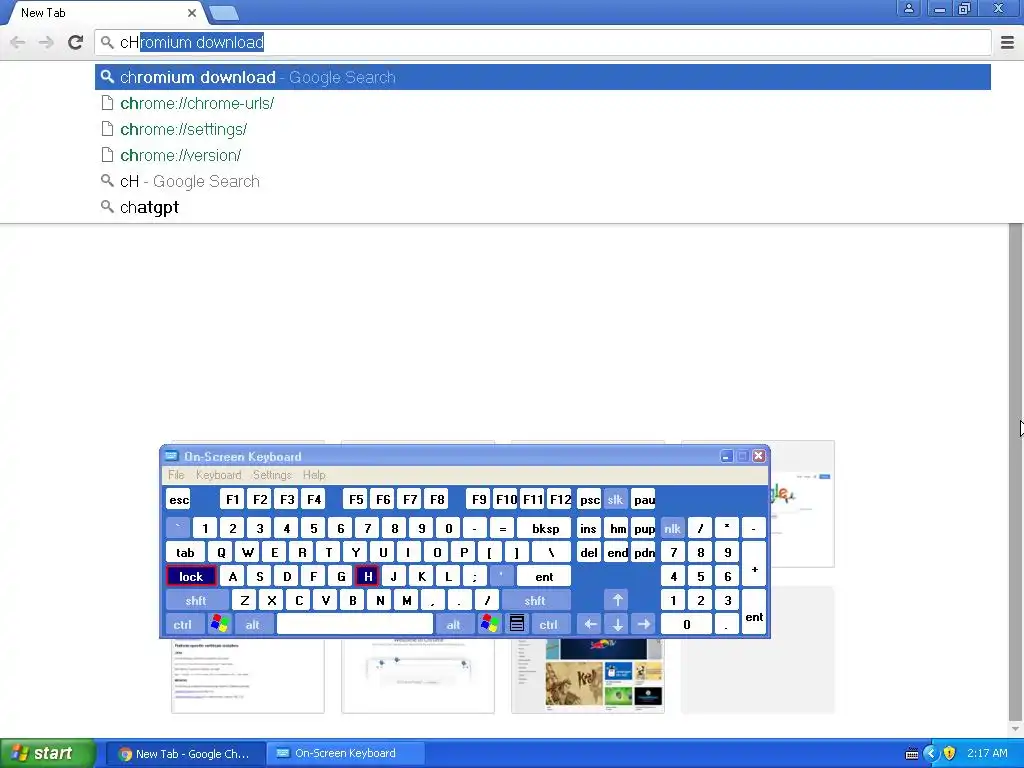1024x768 pixels.
Task: Switch to New Tab - Google Chrome taskbar item
Action: point(185,754)
